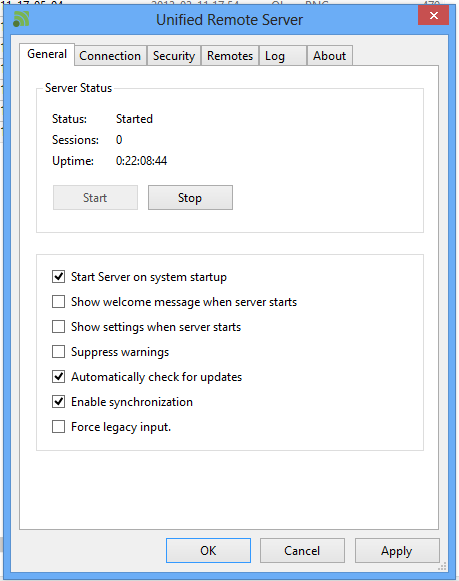
Task: Toggle the Suppress warnings checkbox
Action: click(59, 352)
